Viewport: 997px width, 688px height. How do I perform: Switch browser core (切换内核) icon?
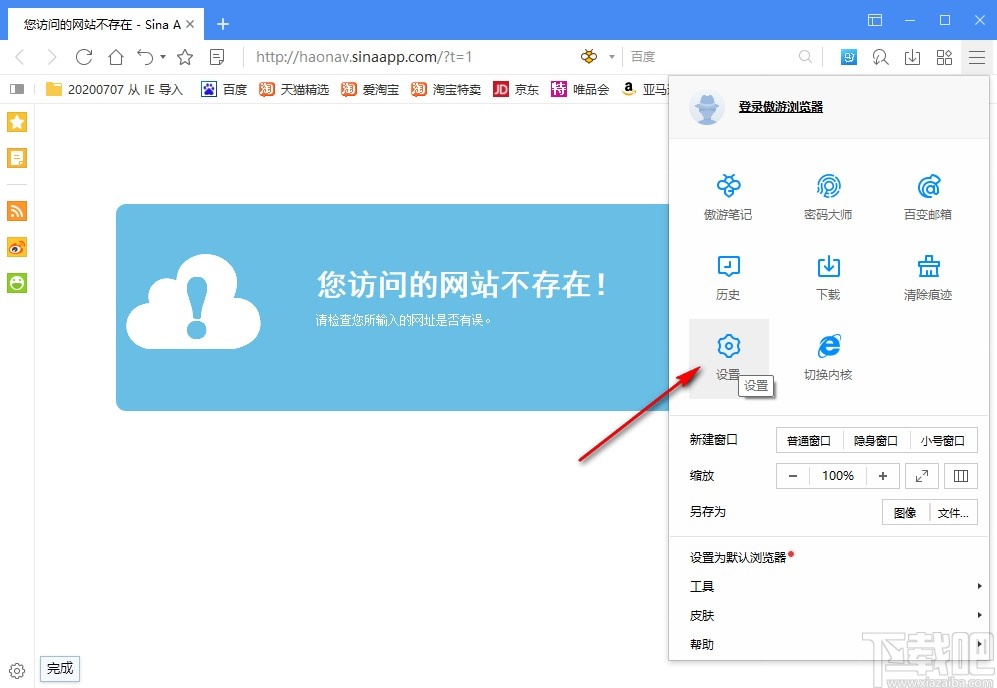point(828,355)
